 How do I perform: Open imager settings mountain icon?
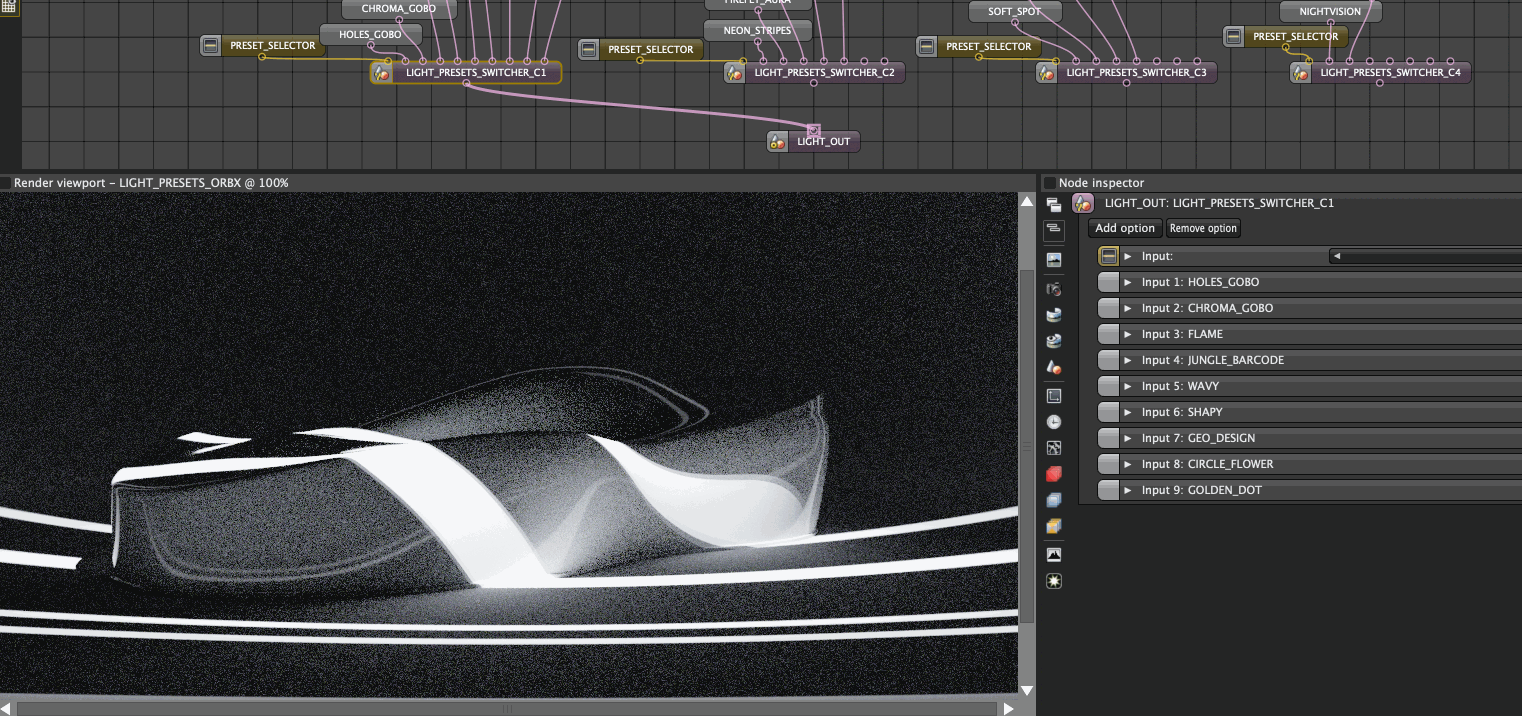pyautogui.click(x=1054, y=555)
